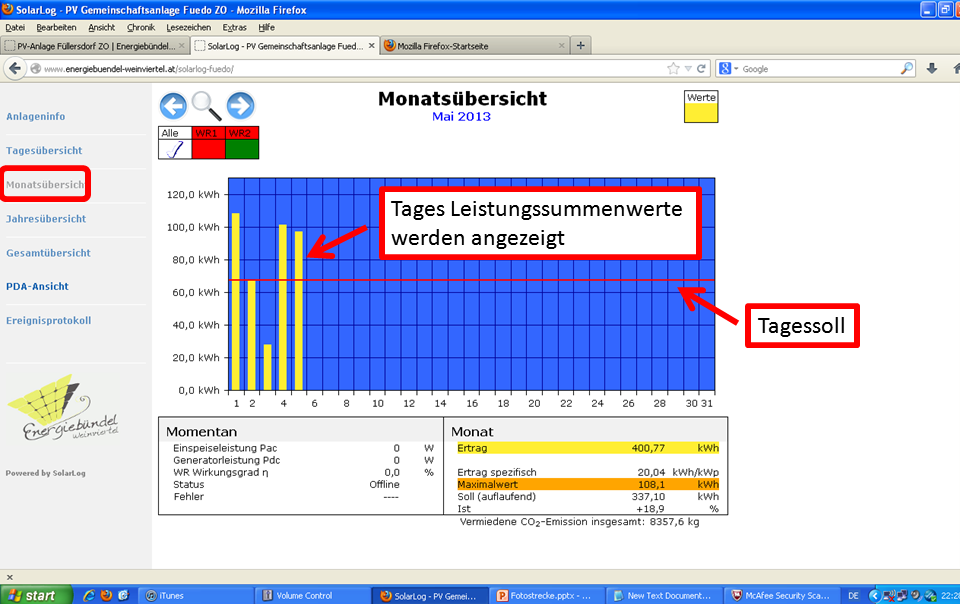This screenshot has width=960, height=604.
Task: Switch to Mozilla Firefox-Startseite tab
Action: 472,46
